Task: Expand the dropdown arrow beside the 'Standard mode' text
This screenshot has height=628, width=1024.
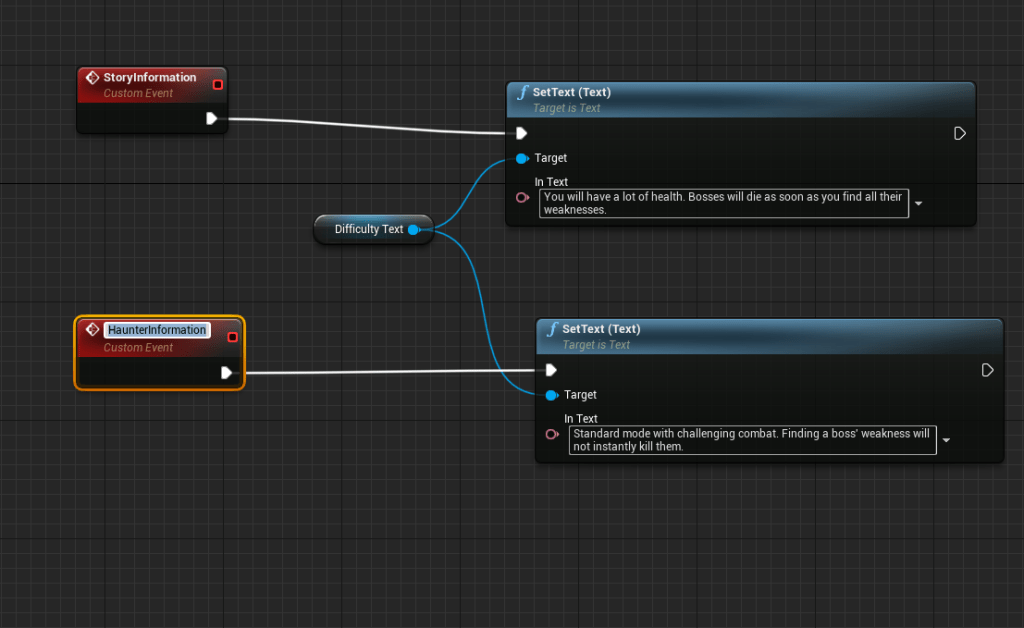Action: click(x=946, y=440)
